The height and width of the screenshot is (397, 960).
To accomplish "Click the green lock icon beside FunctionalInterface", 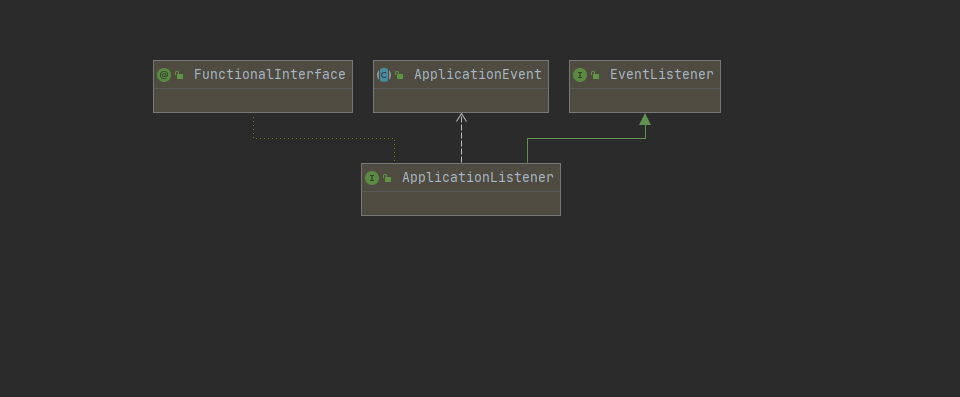I will pos(179,75).
